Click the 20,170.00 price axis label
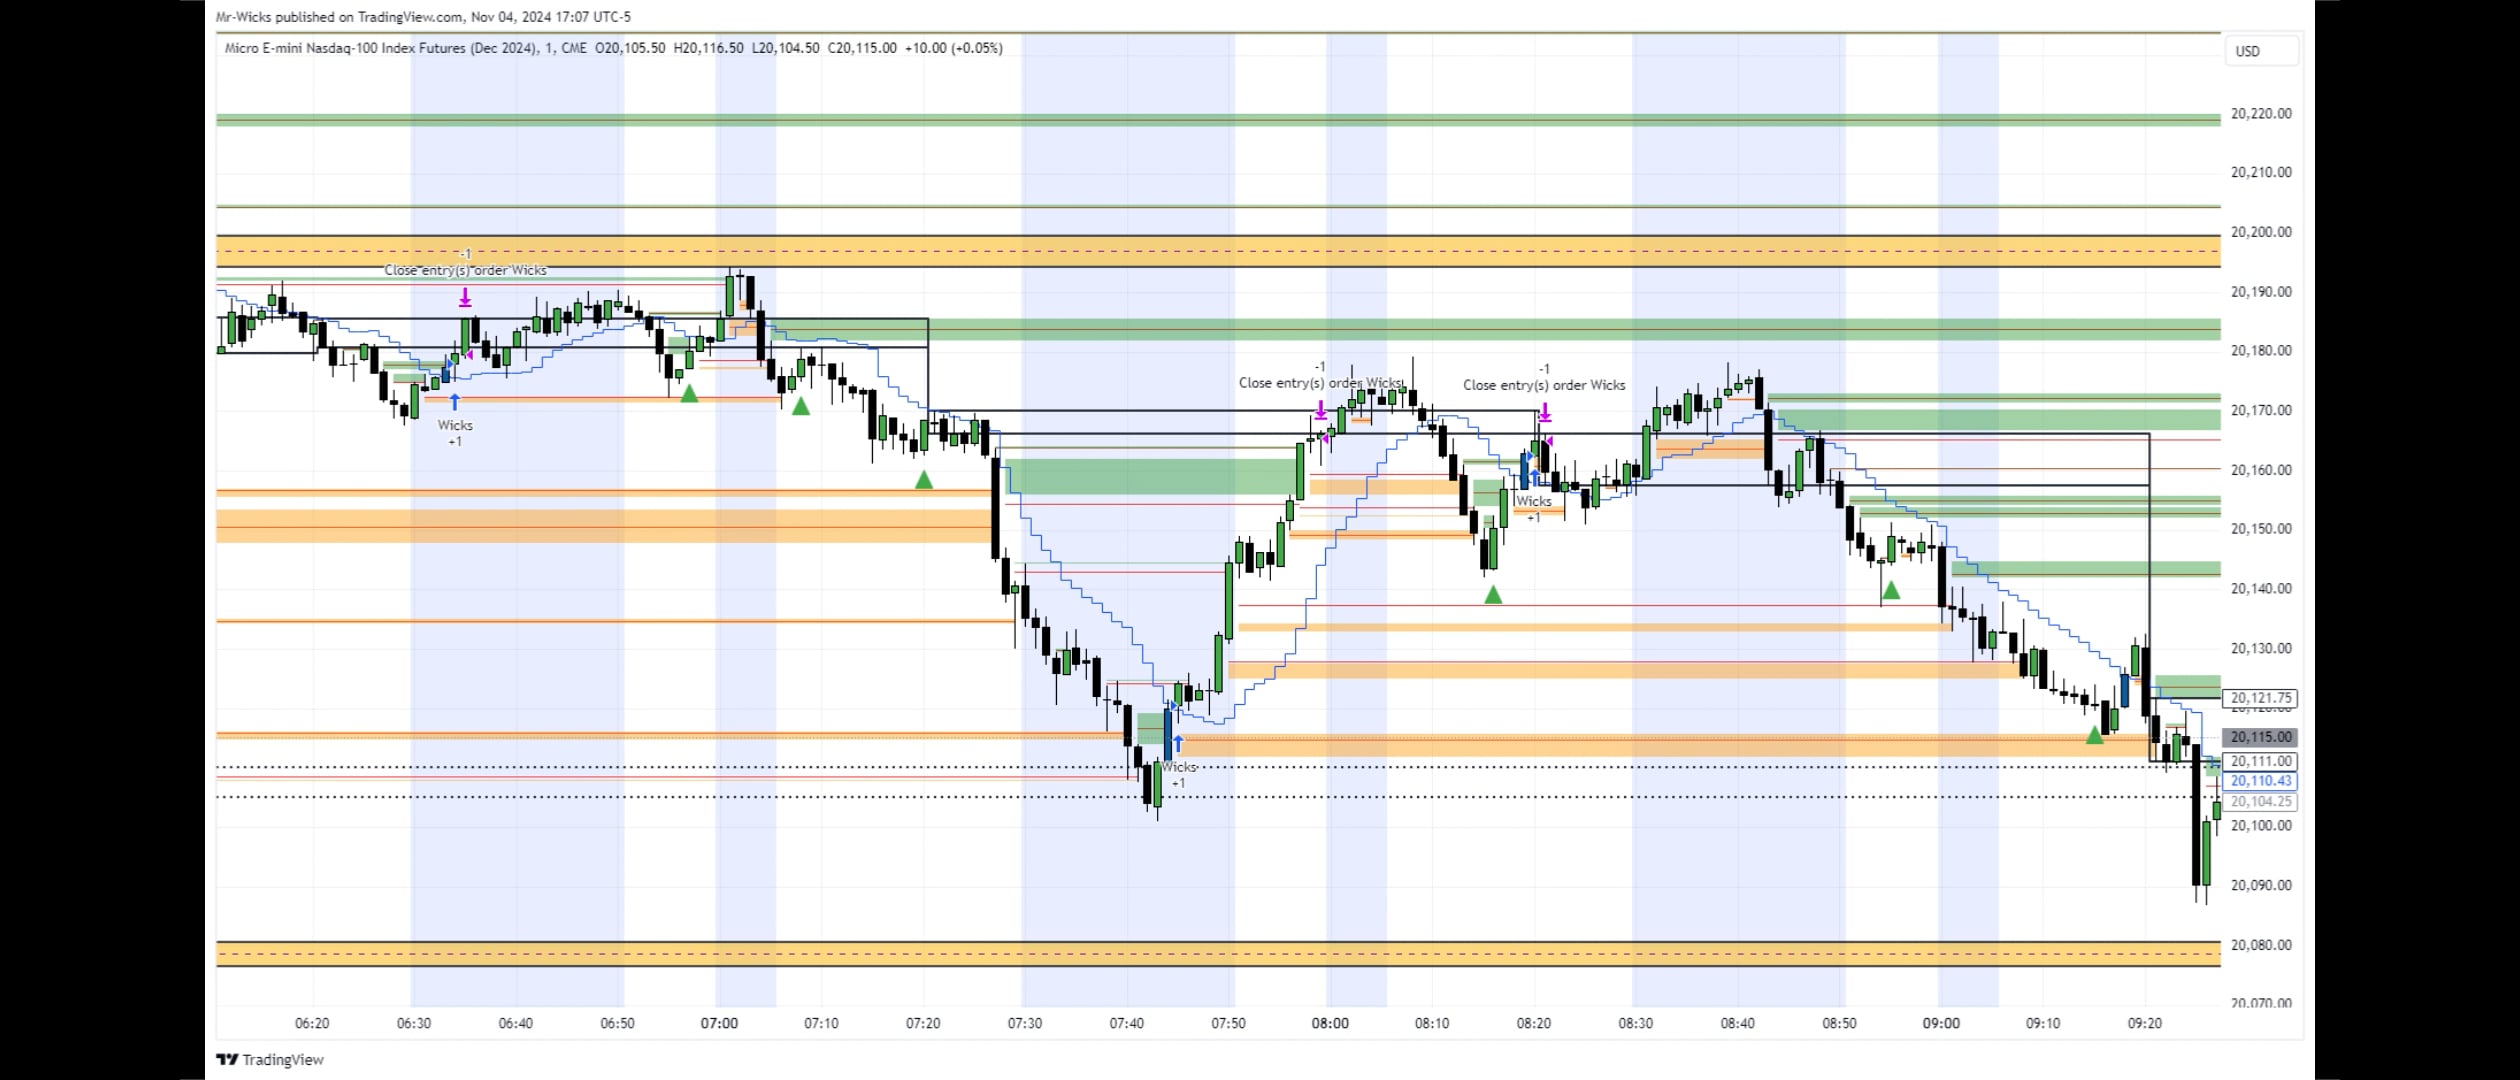This screenshot has width=2520, height=1080. (x=2261, y=411)
